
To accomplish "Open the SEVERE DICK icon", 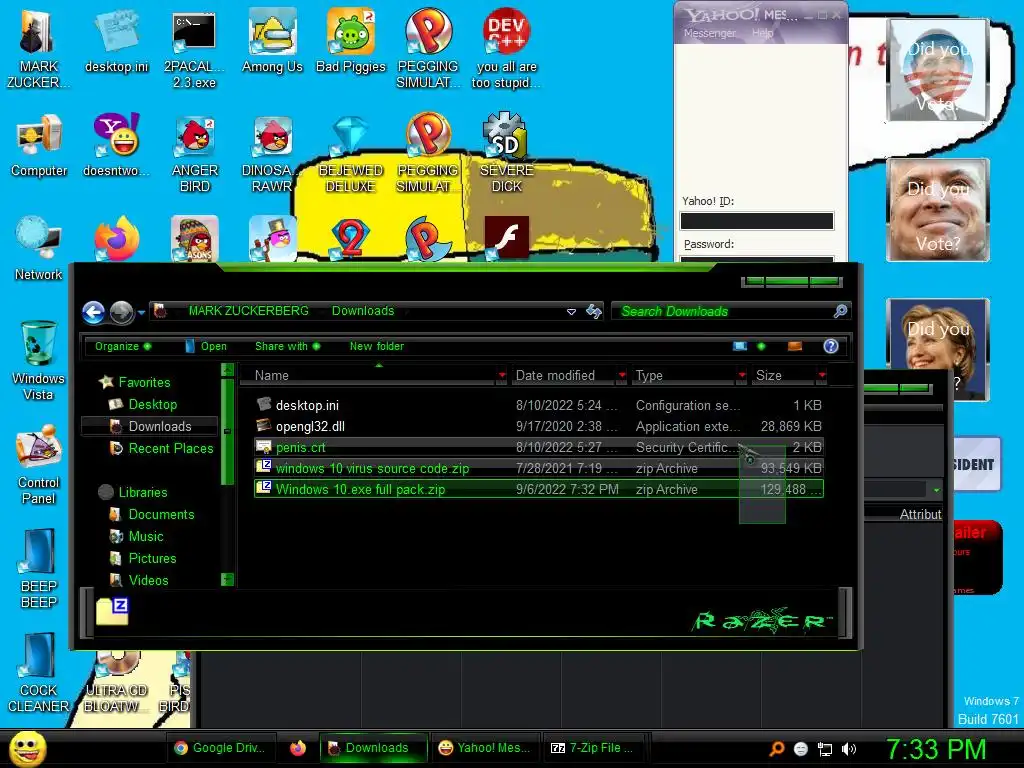I will pos(507,153).
